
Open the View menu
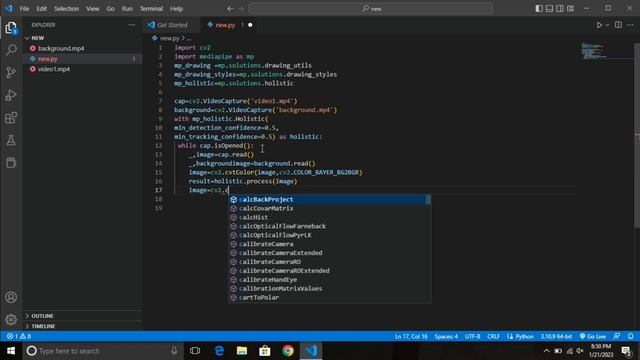tap(93, 9)
